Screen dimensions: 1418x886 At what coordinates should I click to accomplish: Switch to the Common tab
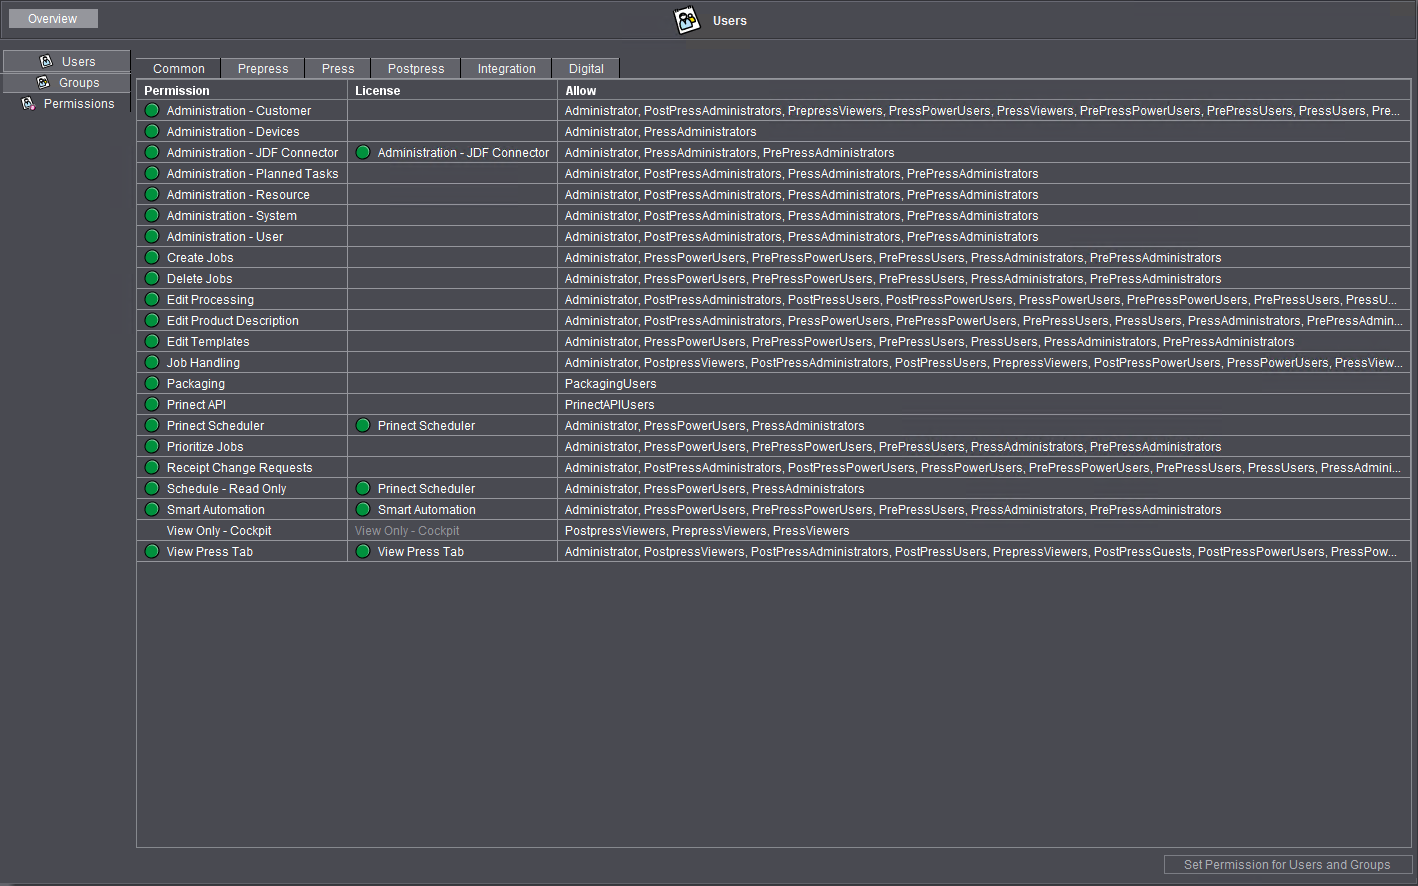[178, 69]
